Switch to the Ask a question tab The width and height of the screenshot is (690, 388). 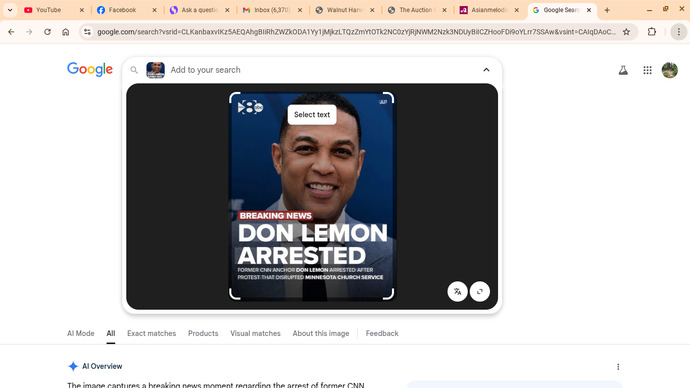200,10
